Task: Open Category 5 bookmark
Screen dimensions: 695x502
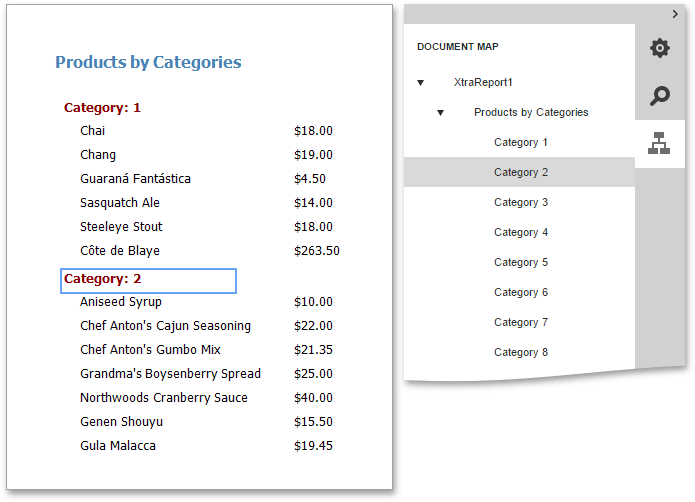Action: point(519,262)
